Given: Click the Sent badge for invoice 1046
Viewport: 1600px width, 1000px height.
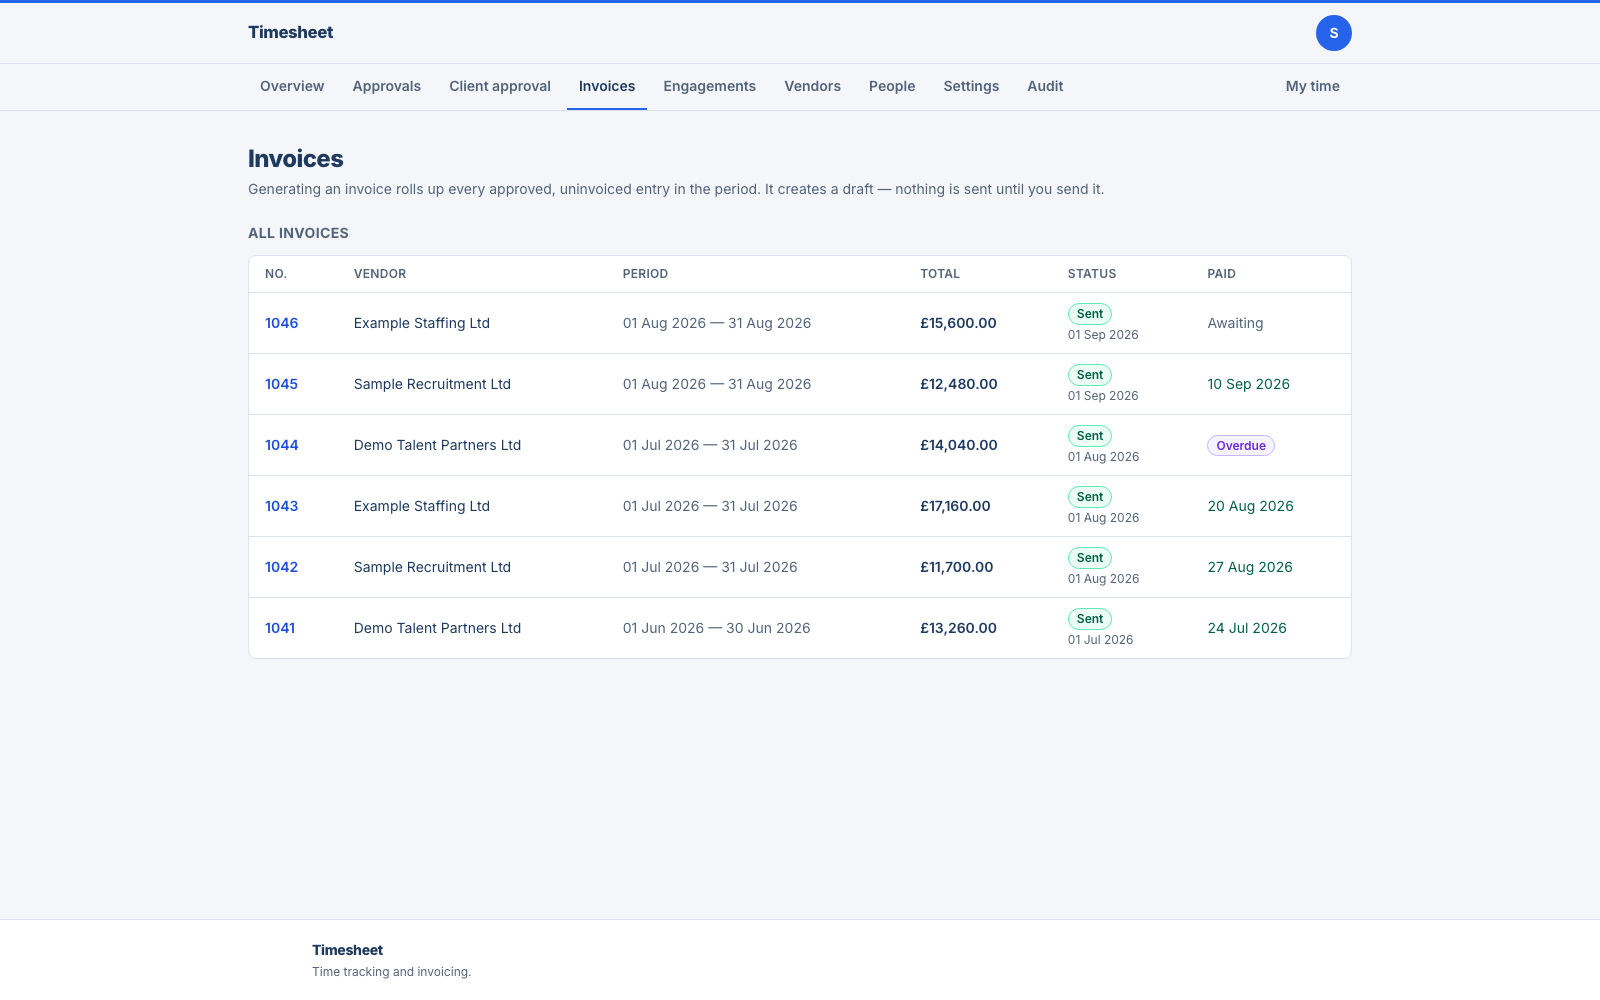Looking at the screenshot, I should 1089,314.
